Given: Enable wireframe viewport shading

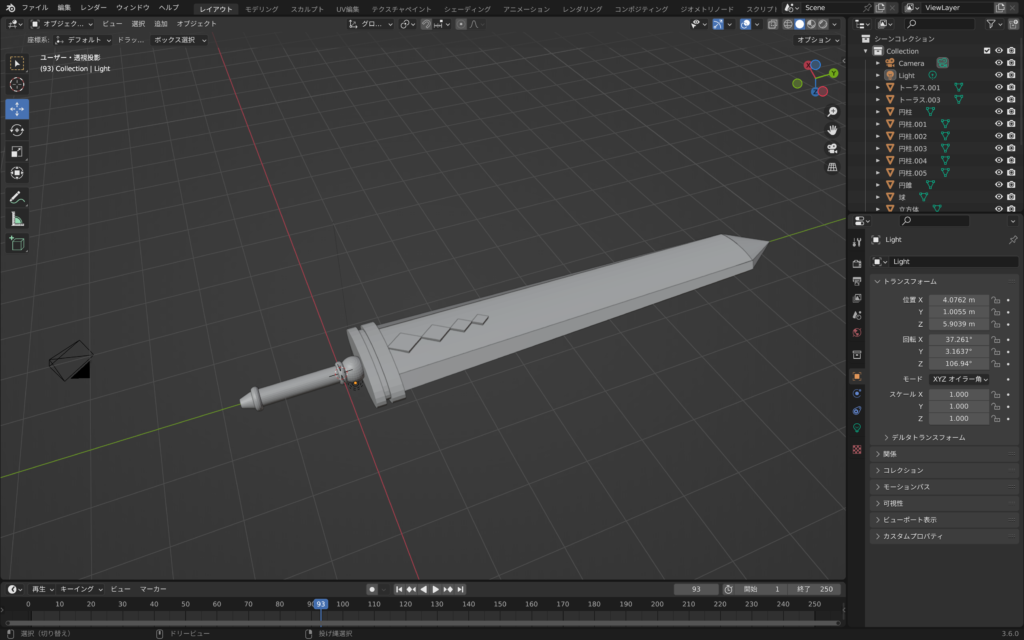Looking at the screenshot, I should [788, 24].
